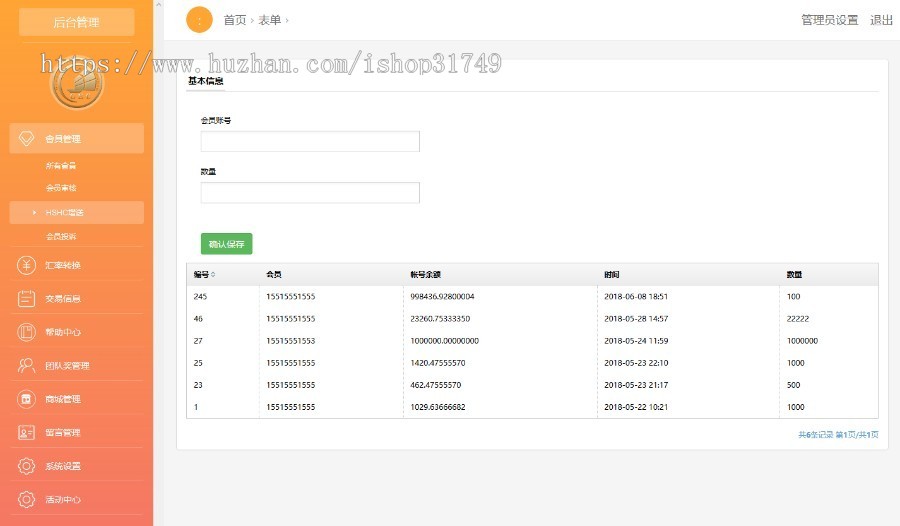Open the 会员投诉 submenu item
900x526 pixels.
pos(61,236)
